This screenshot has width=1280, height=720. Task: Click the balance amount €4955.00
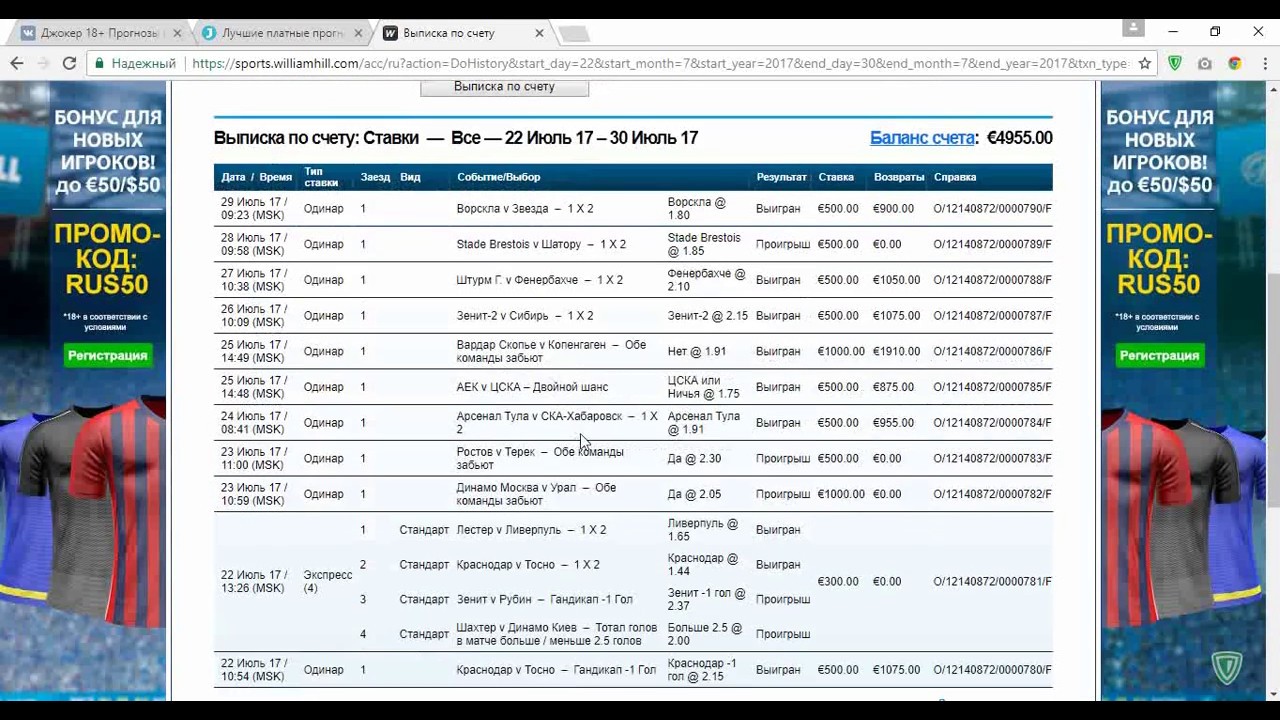point(1019,138)
